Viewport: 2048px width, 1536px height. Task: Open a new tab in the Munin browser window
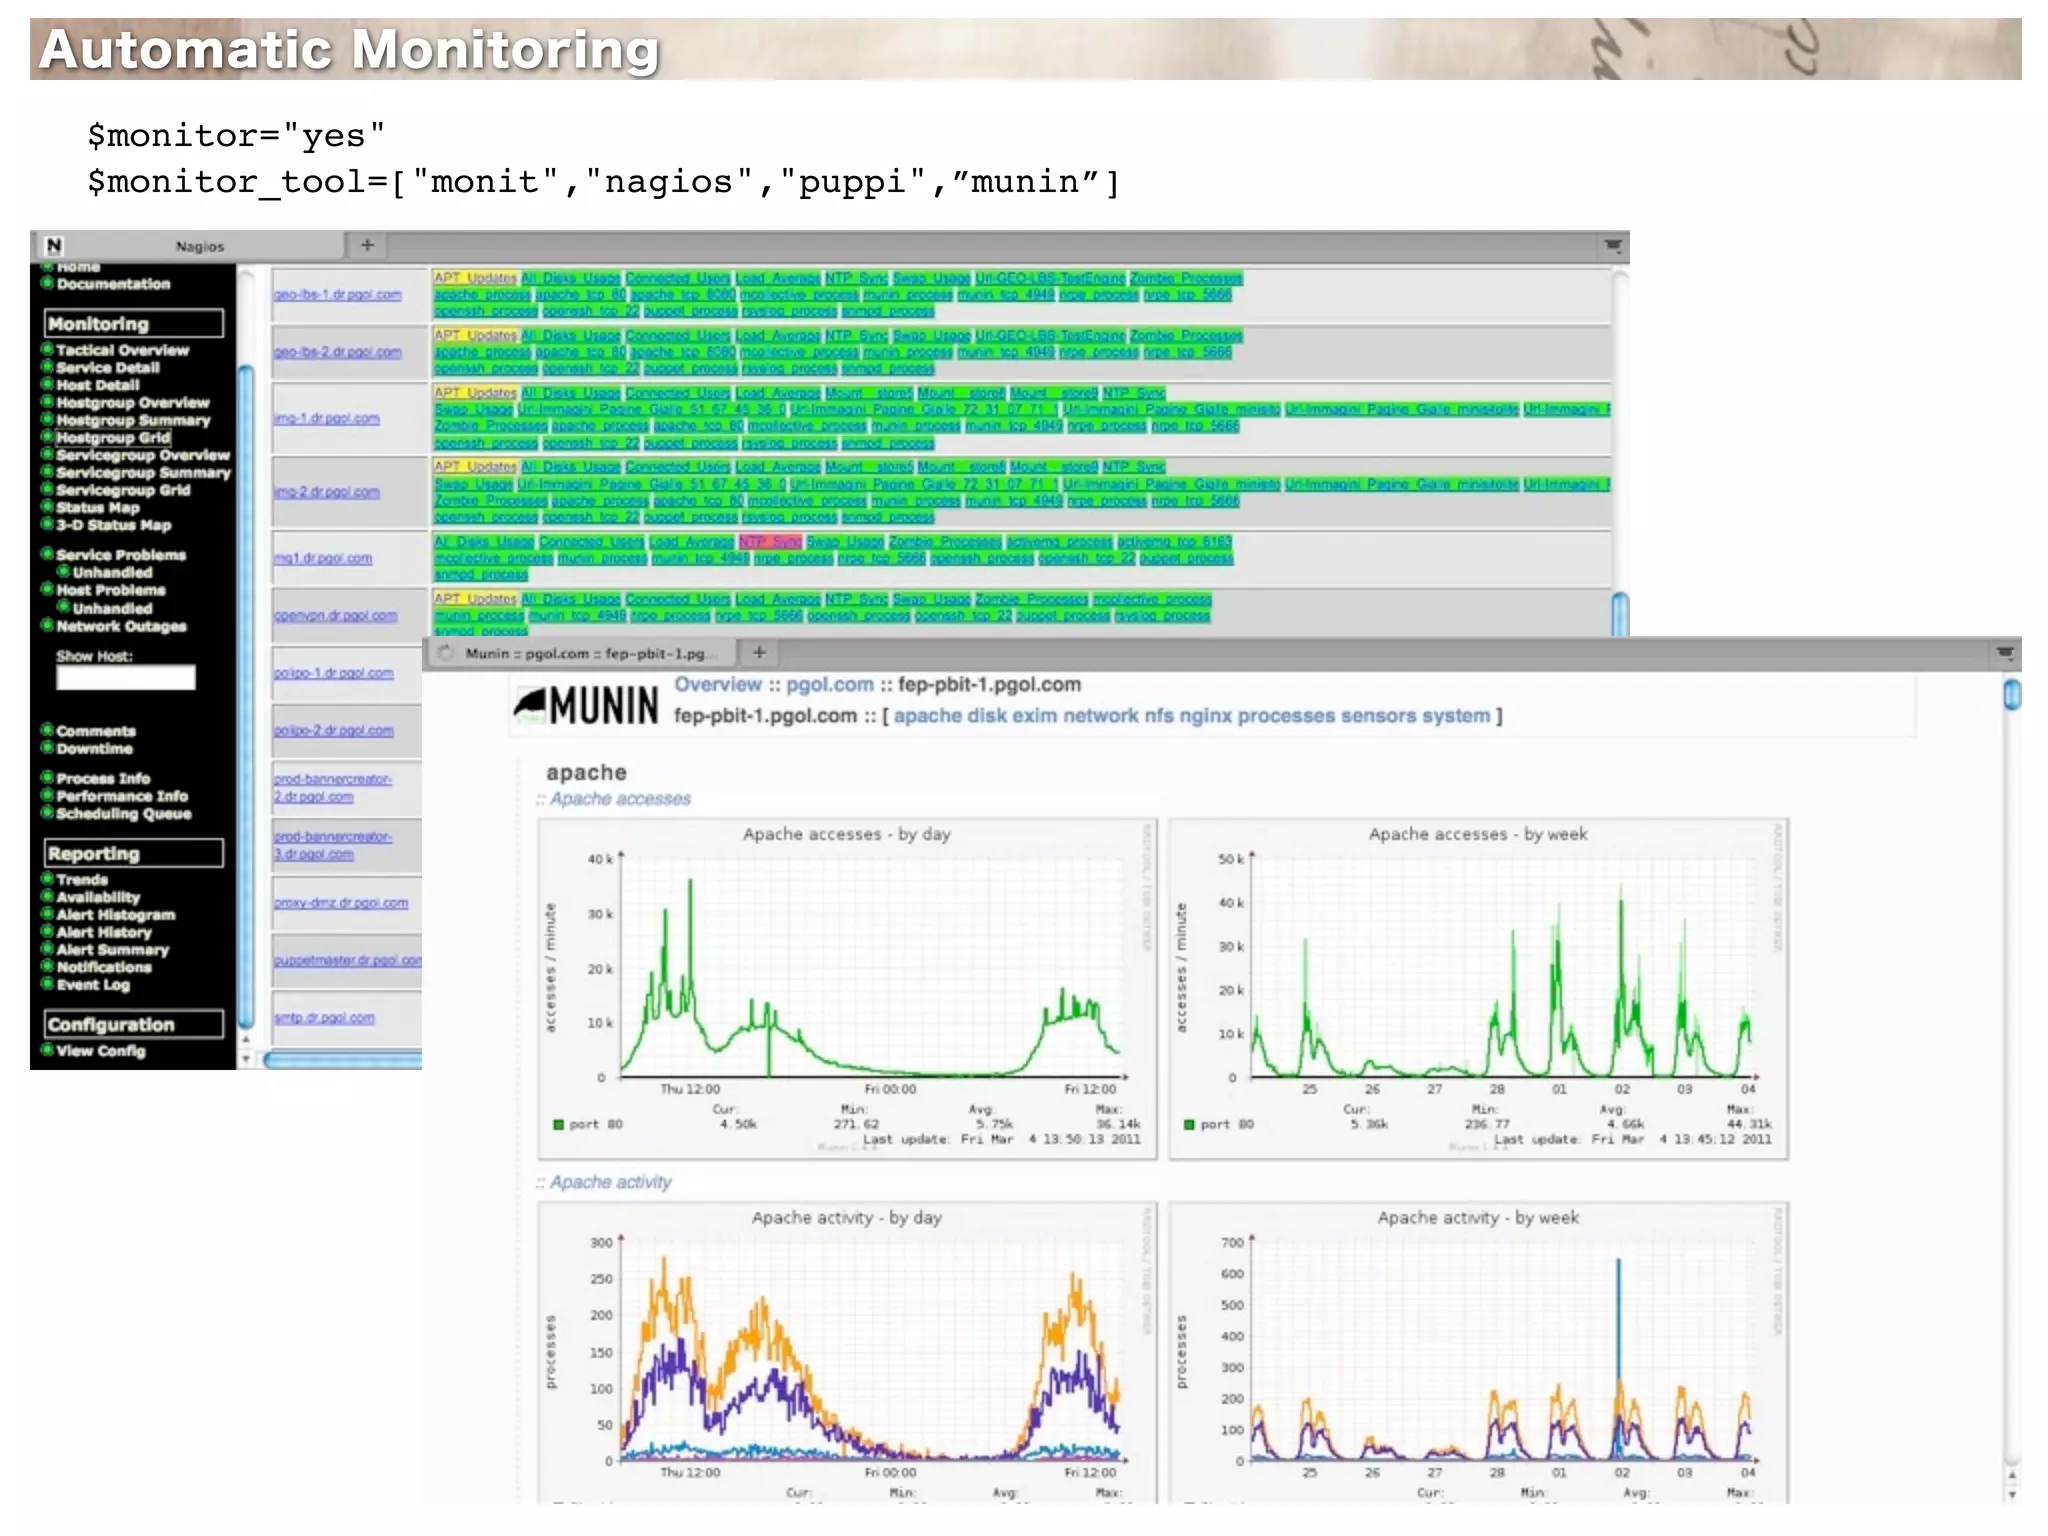coord(759,652)
